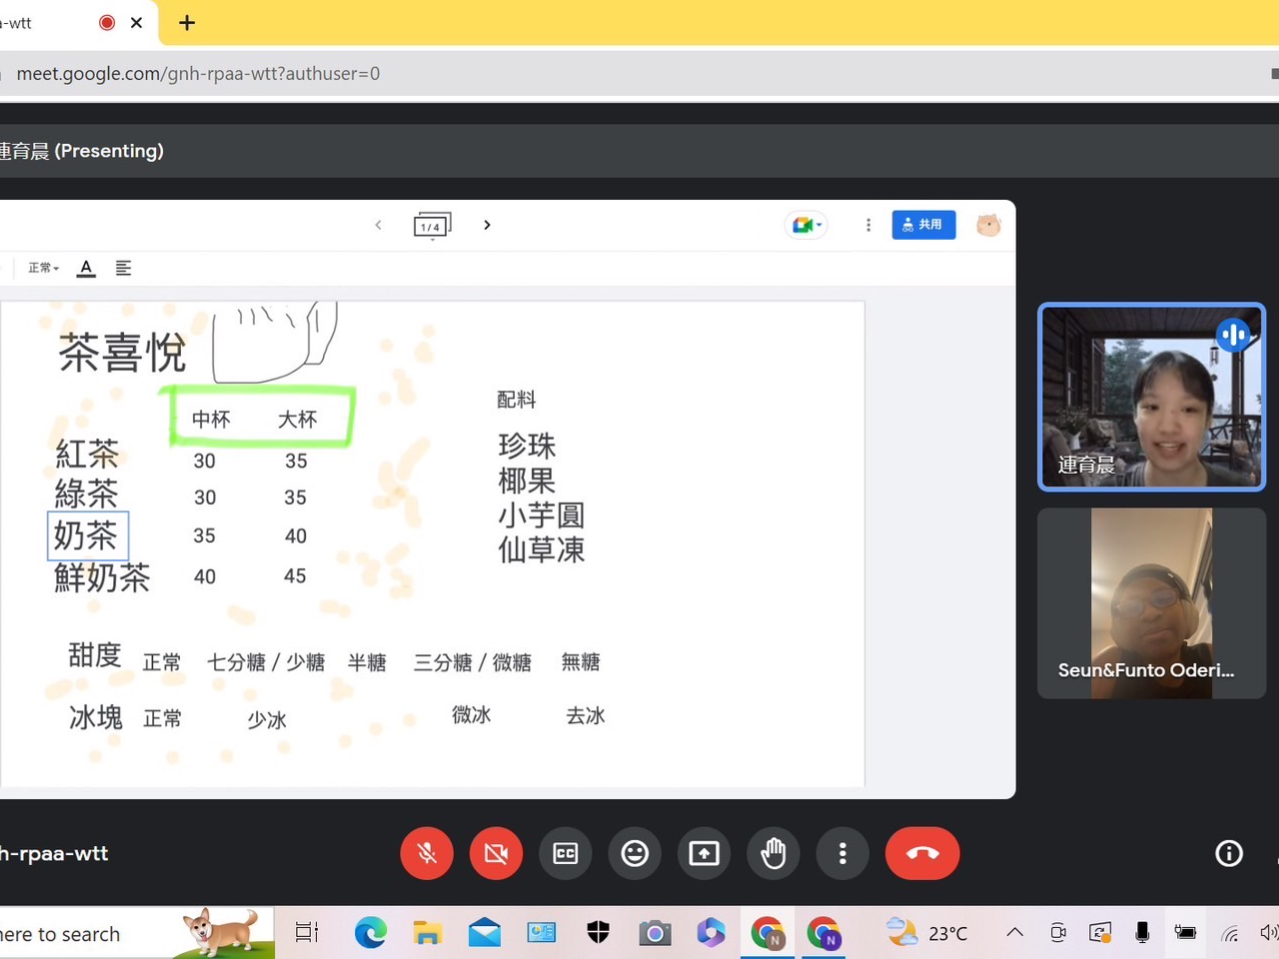Screen dimensions: 1279x959
Task: Click the text color A icon
Action: click(x=86, y=268)
